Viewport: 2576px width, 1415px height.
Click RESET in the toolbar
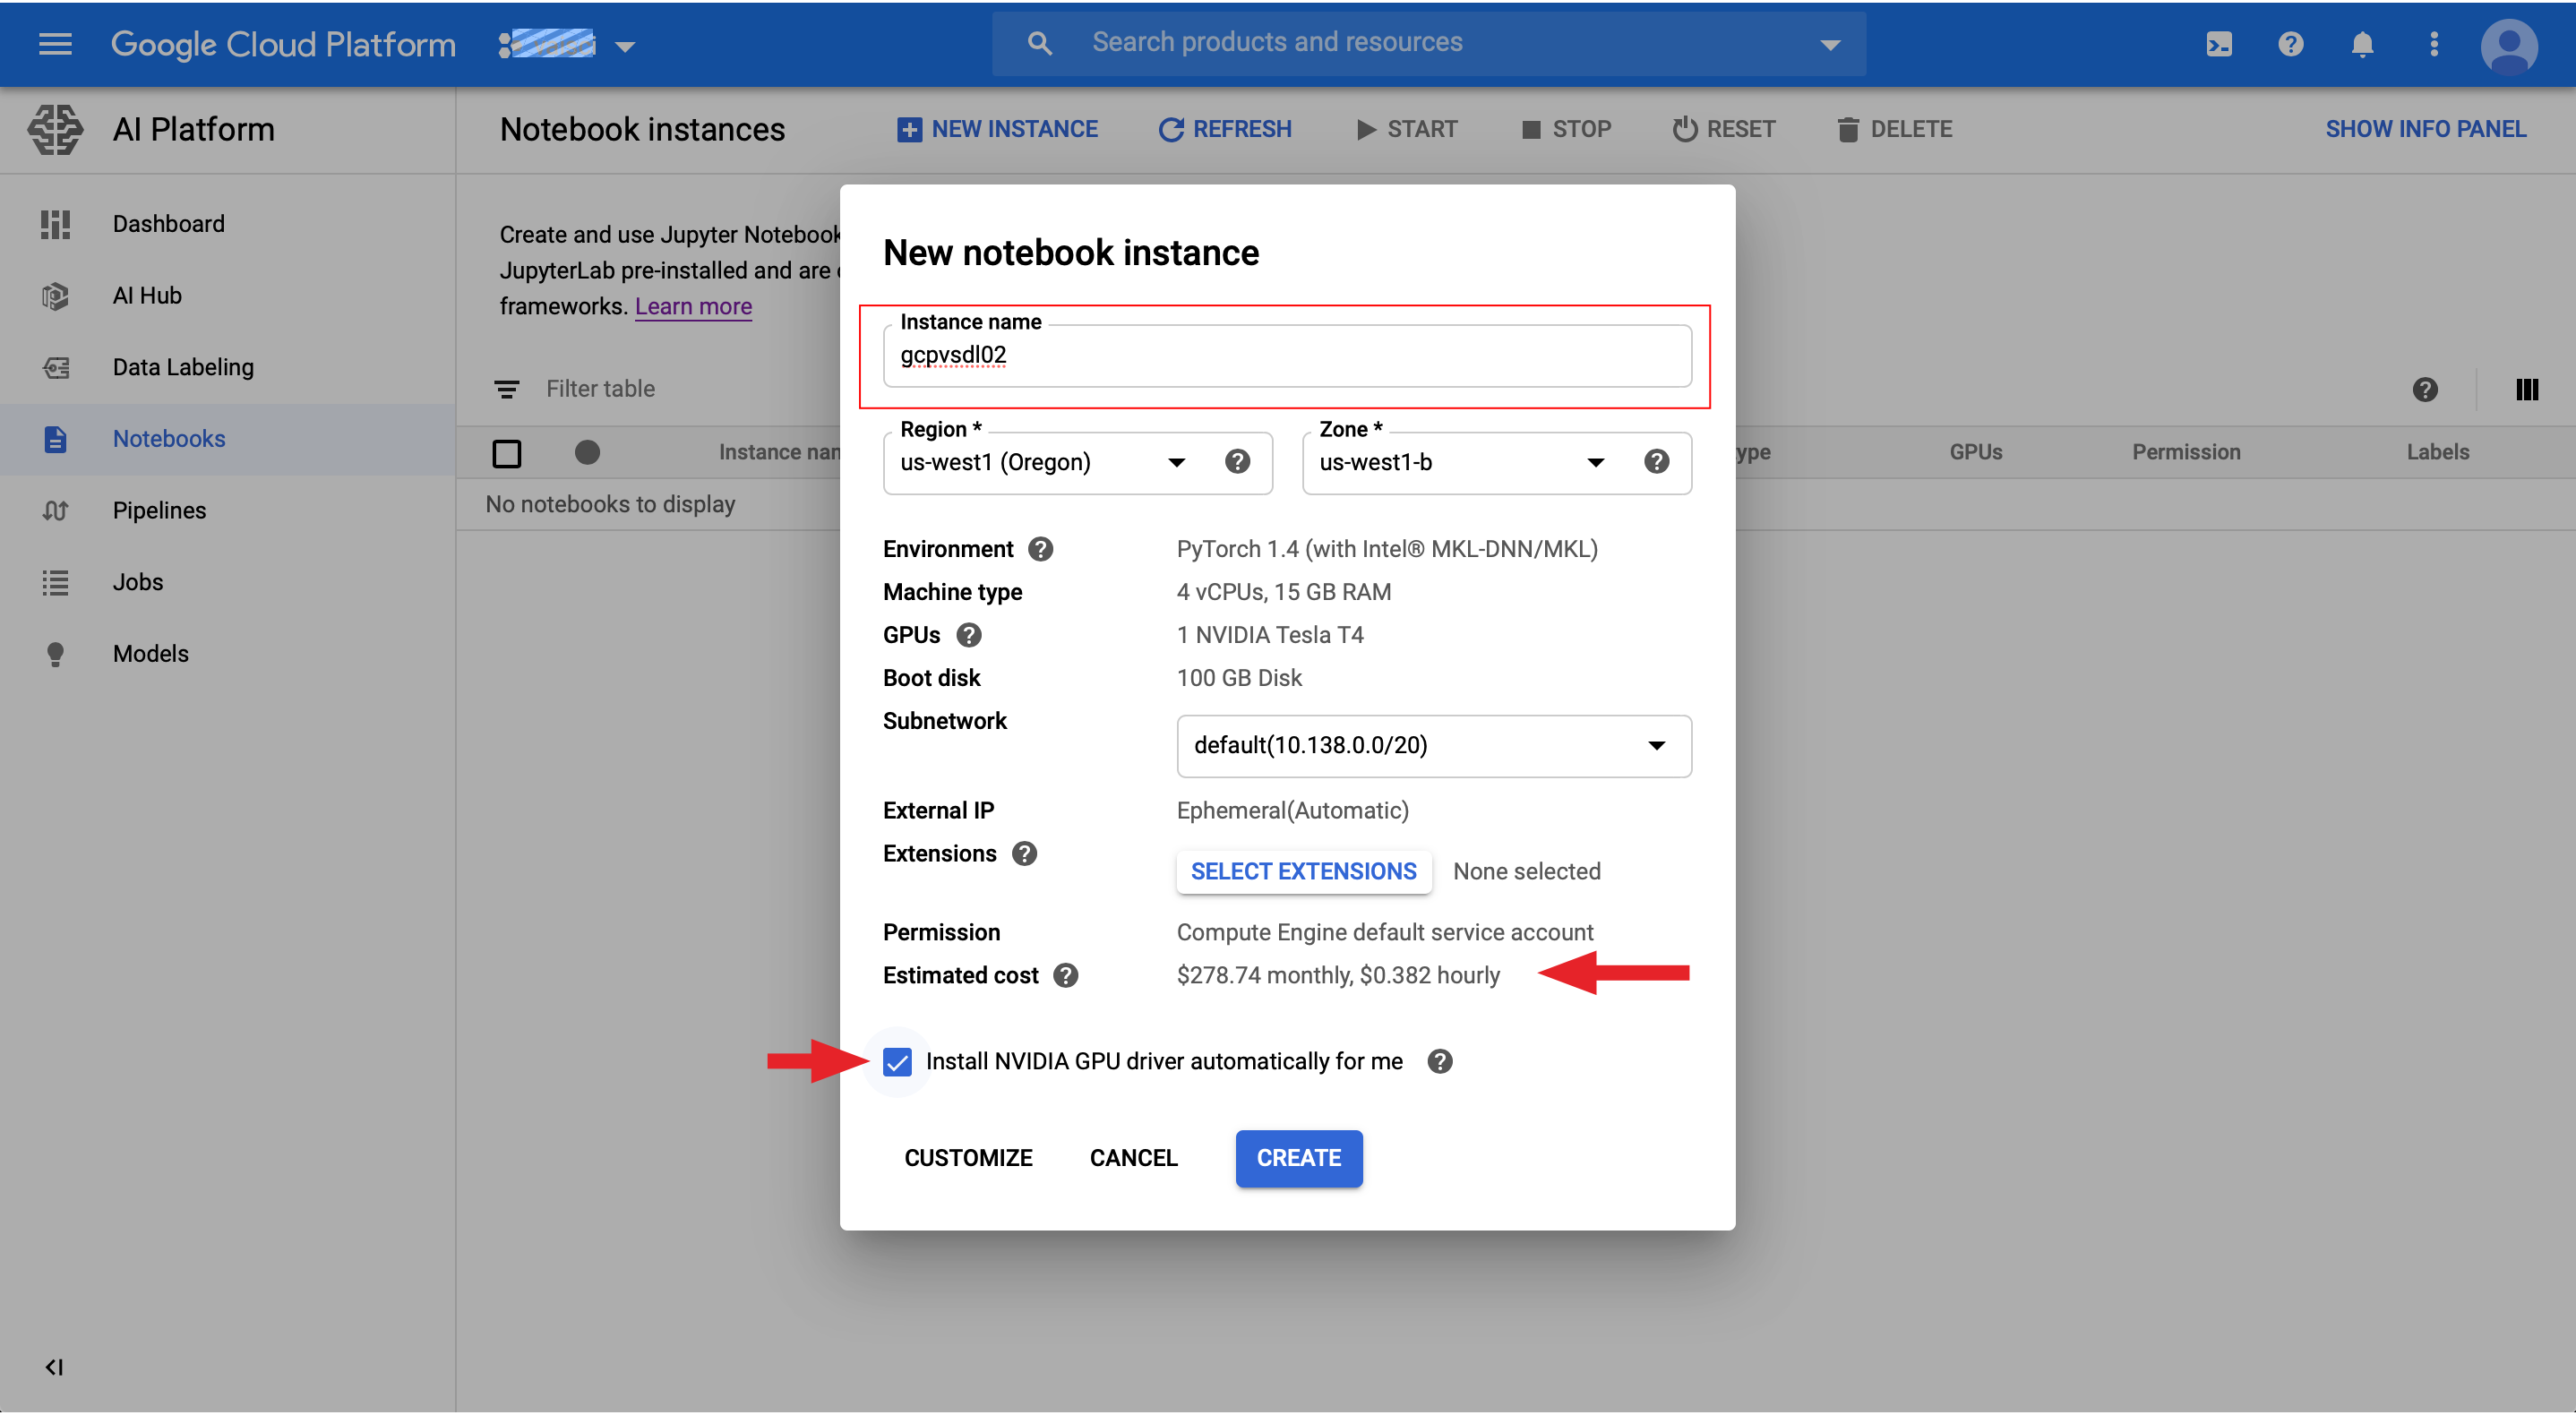[1724, 129]
